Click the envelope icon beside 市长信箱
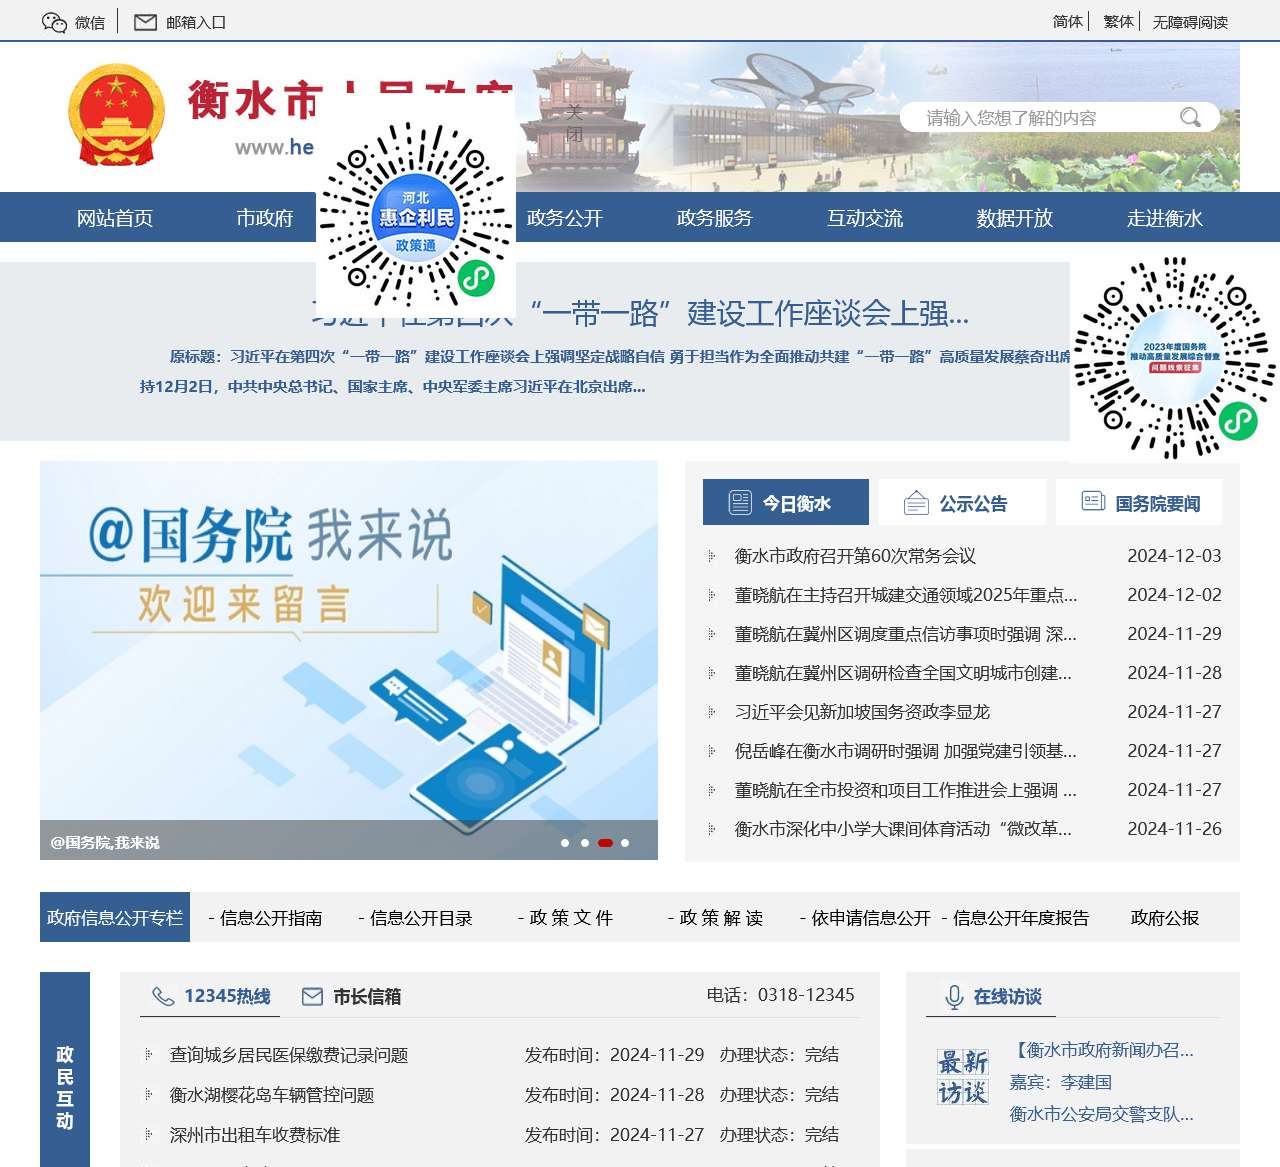Image resolution: width=1280 pixels, height=1167 pixels. pos(312,996)
